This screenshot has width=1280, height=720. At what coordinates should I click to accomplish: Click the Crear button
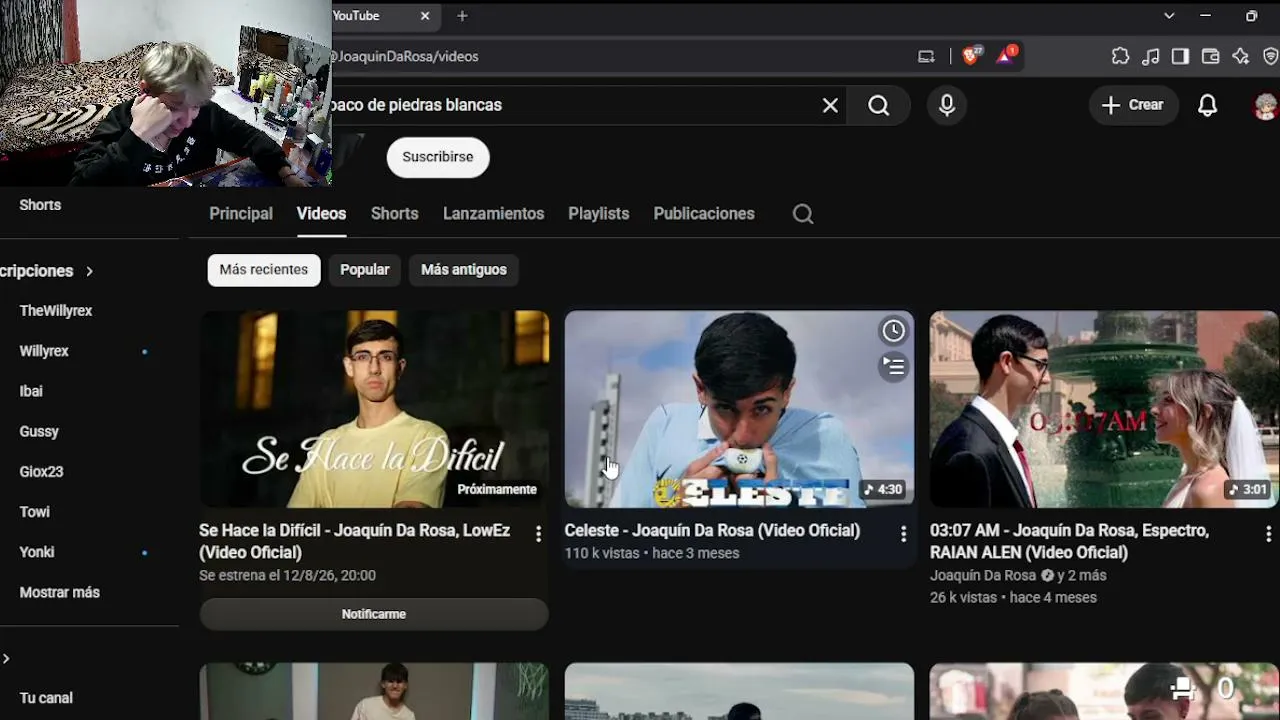click(1133, 105)
